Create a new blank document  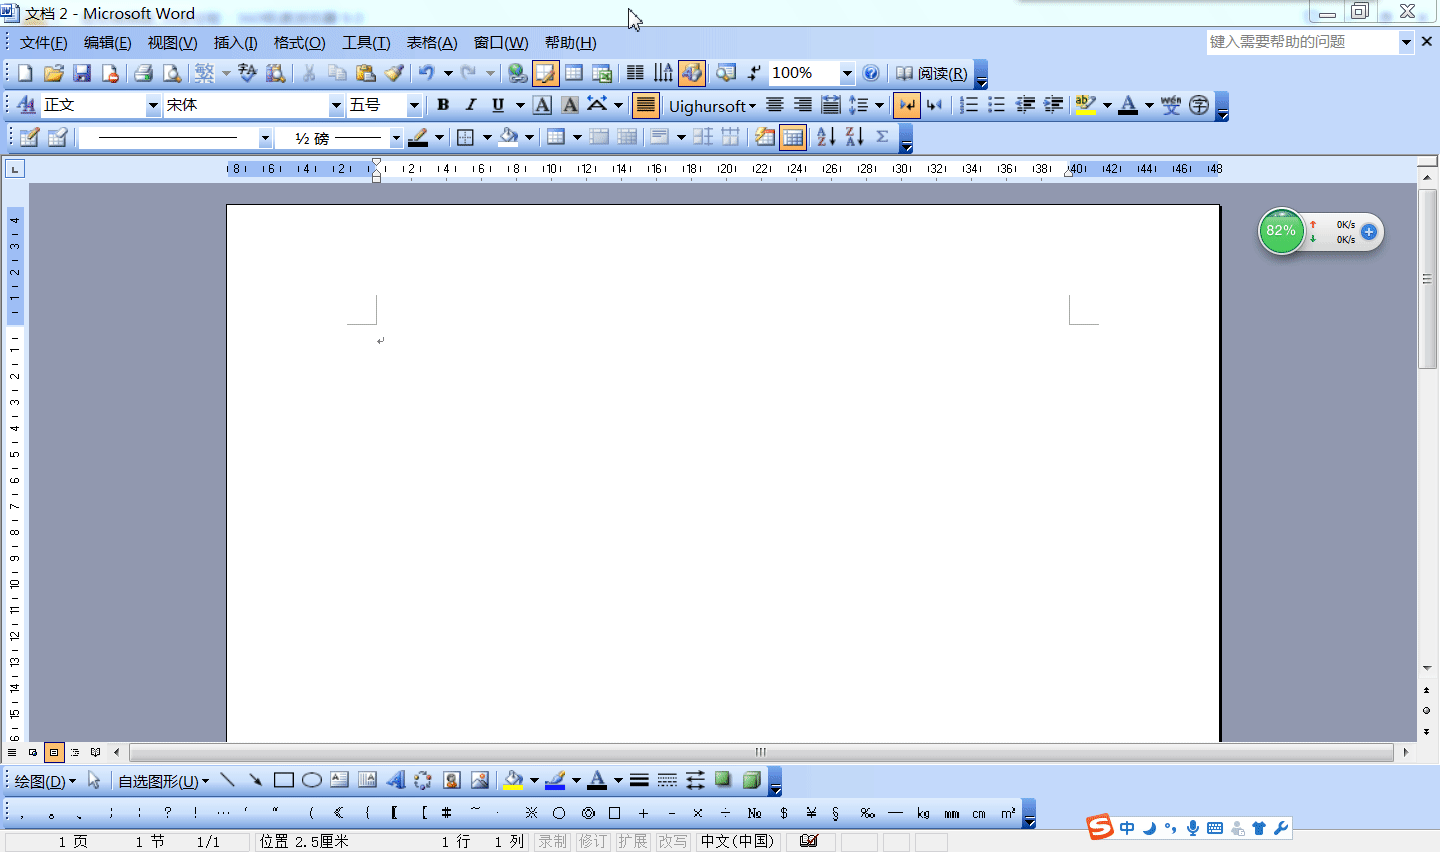(25, 73)
